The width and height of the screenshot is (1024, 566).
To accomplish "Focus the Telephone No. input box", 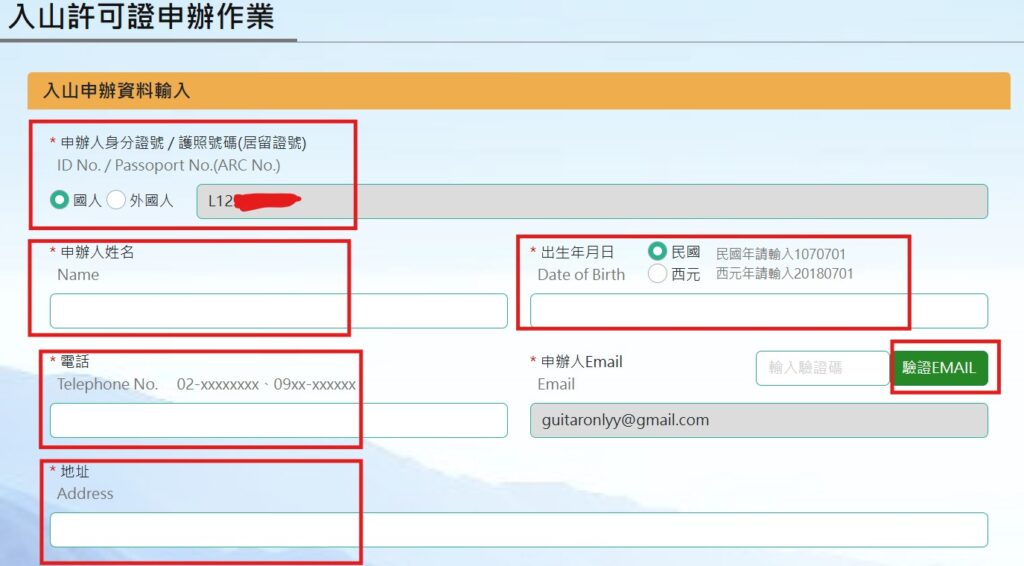I will (278, 420).
